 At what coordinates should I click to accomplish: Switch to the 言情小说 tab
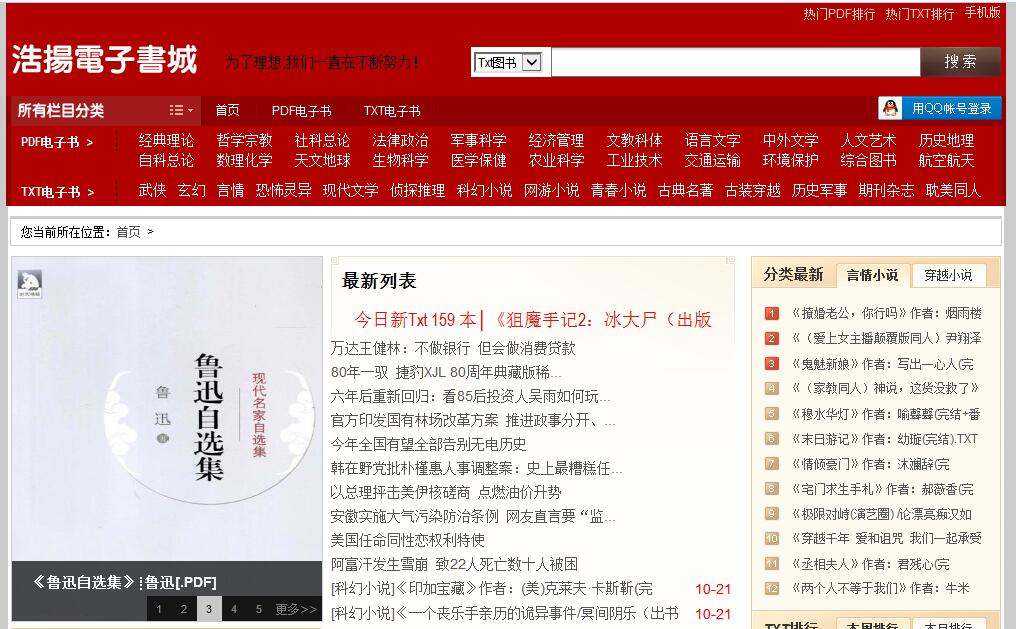(x=873, y=275)
